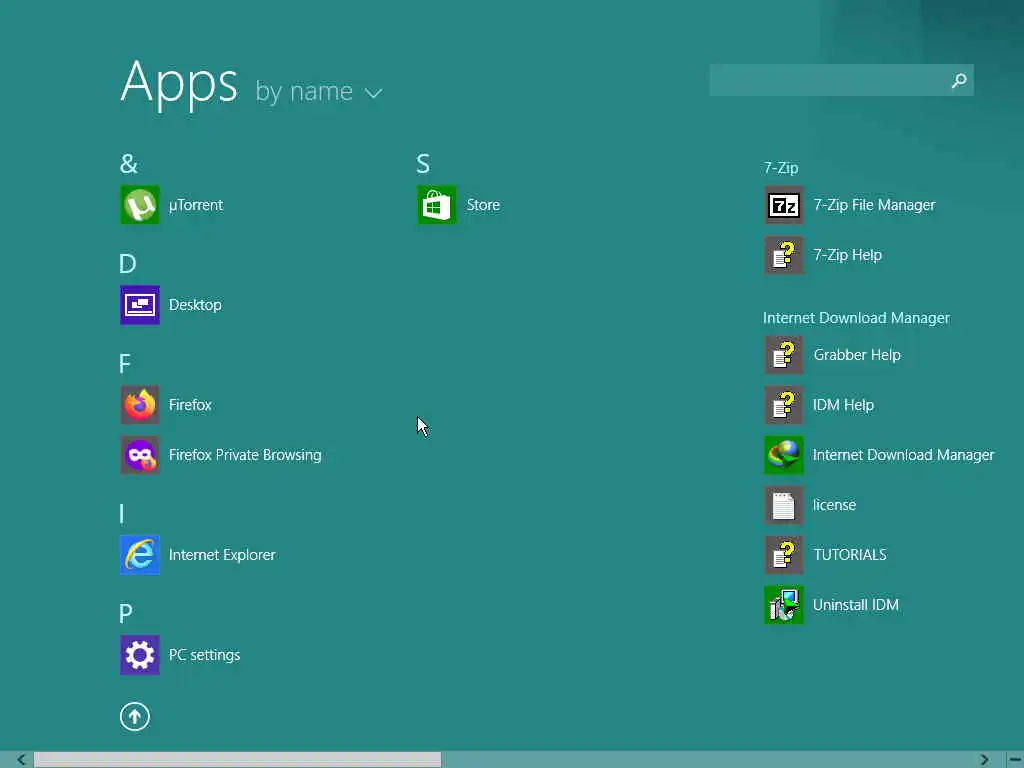Click the 'Internet Download Manager' group header
1024x768 pixels.
click(x=856, y=318)
